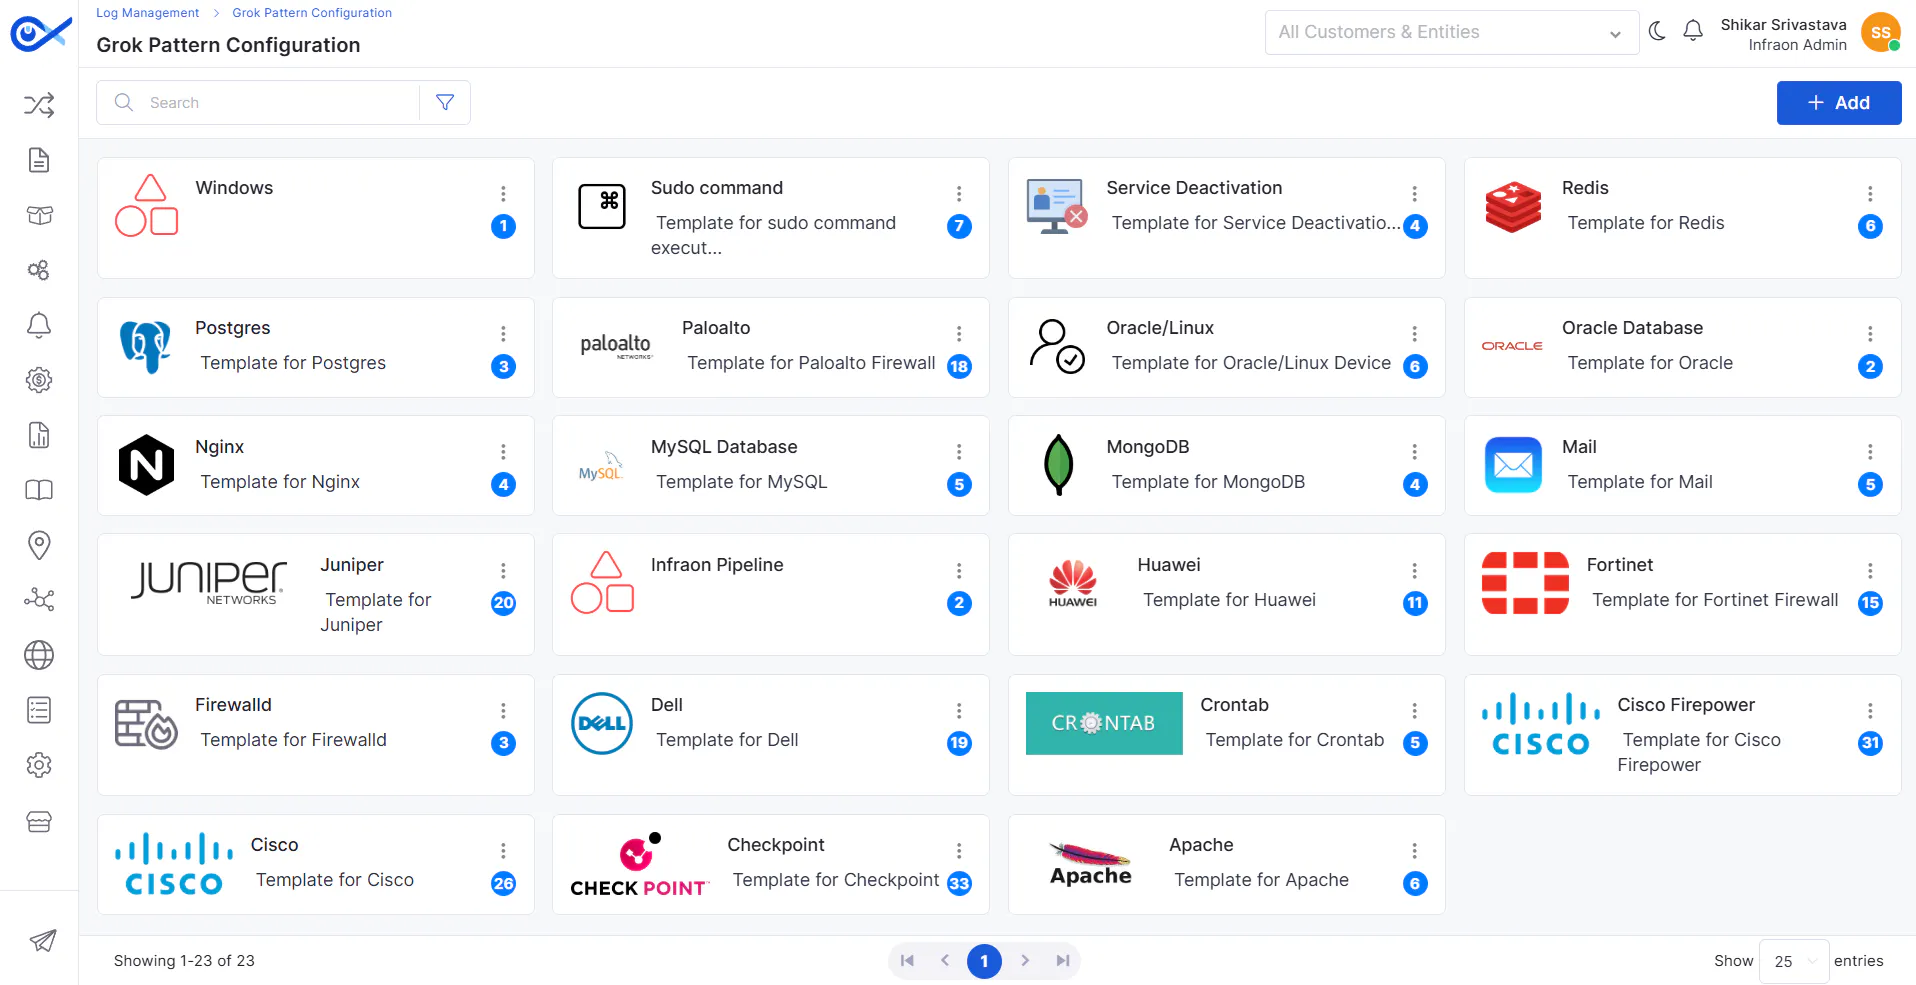Screen dimensions: 1916x985
Task: Open the Redis card three-dot menu
Action: 1870,193
